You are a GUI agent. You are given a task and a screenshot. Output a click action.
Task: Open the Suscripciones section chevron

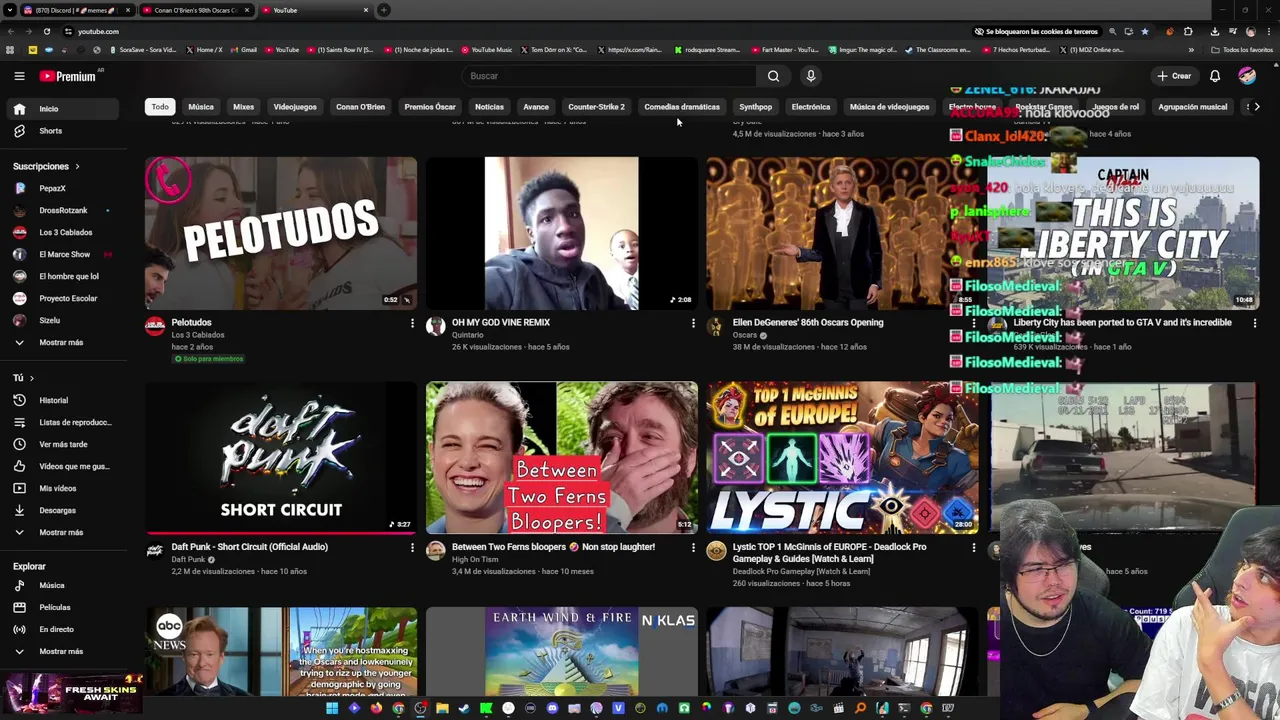click(x=77, y=166)
